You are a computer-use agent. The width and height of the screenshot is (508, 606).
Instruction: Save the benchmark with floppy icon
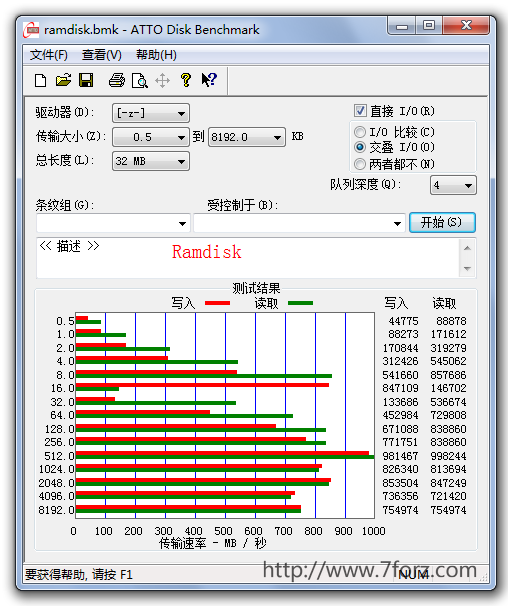coord(86,80)
